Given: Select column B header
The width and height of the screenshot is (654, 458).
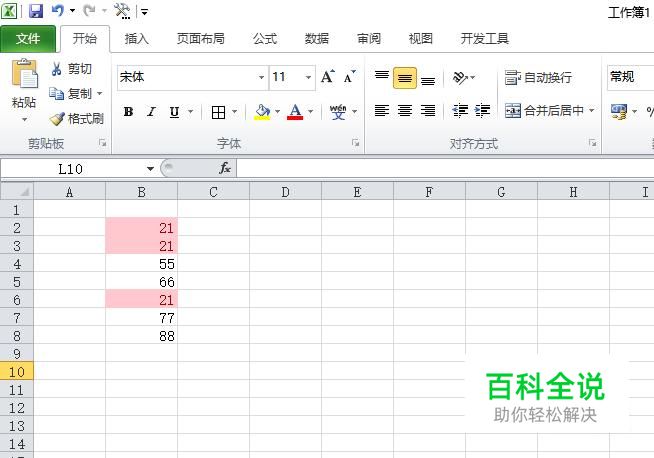Looking at the screenshot, I should click(x=141, y=192).
